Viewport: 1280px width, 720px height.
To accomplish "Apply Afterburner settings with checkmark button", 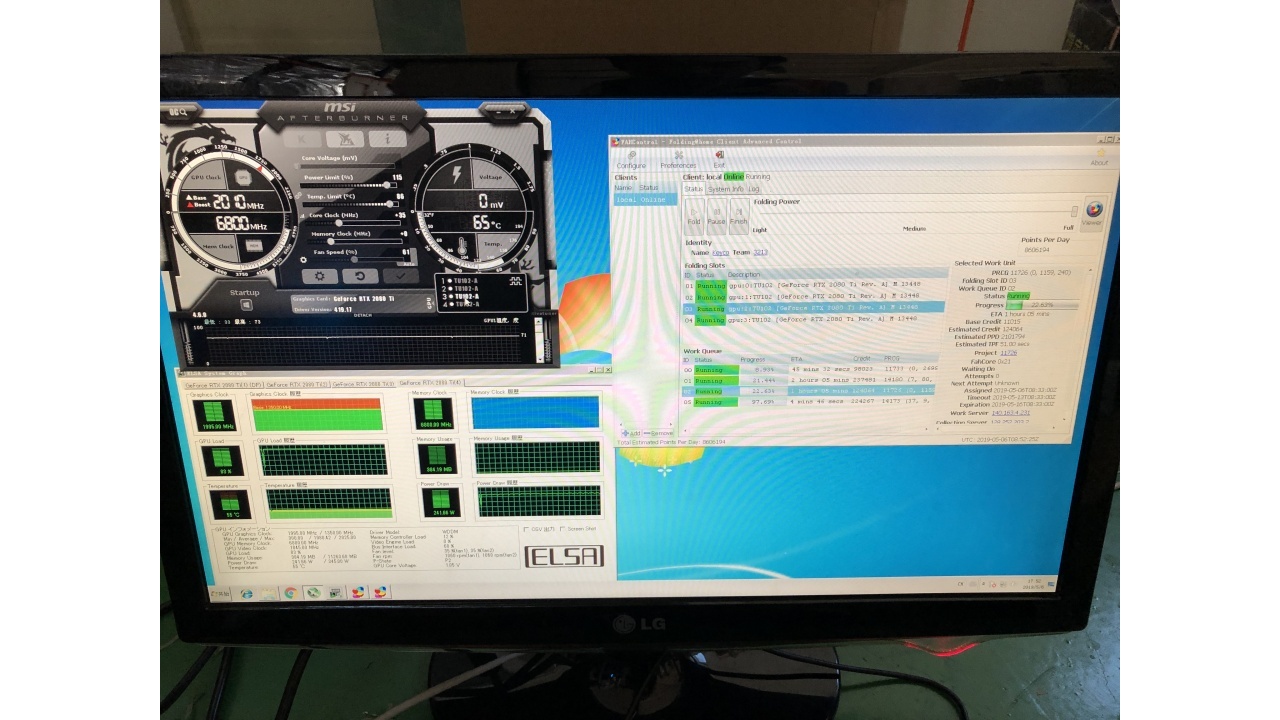I will 401,276.
